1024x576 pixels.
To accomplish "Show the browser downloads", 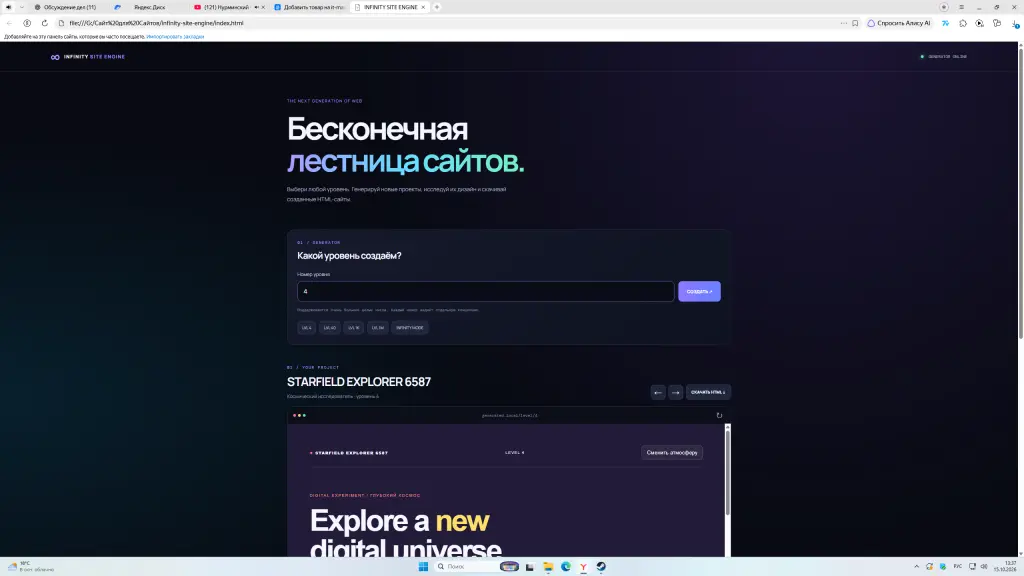I will point(1015,24).
